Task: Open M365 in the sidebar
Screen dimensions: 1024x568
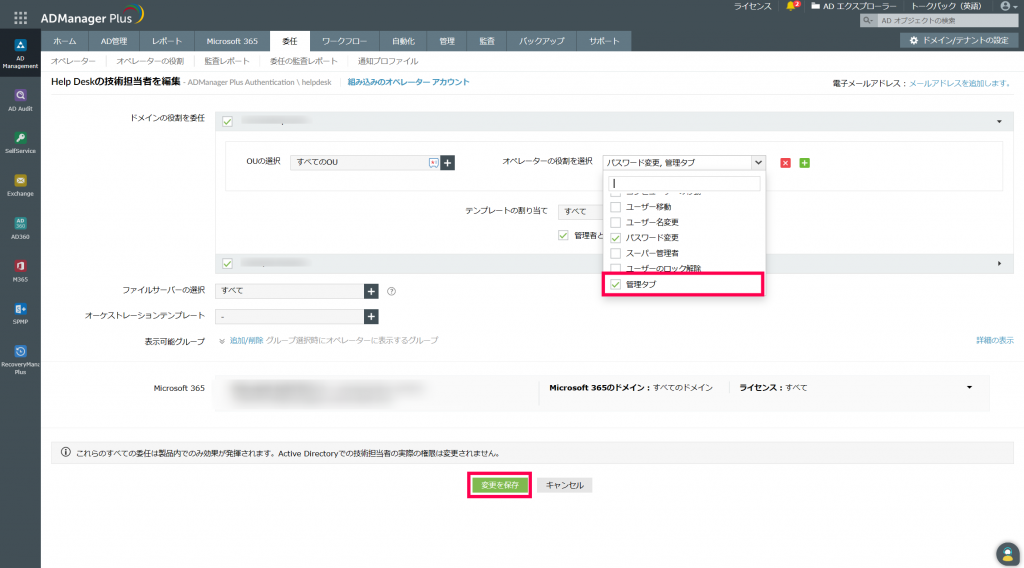Action: (20, 271)
